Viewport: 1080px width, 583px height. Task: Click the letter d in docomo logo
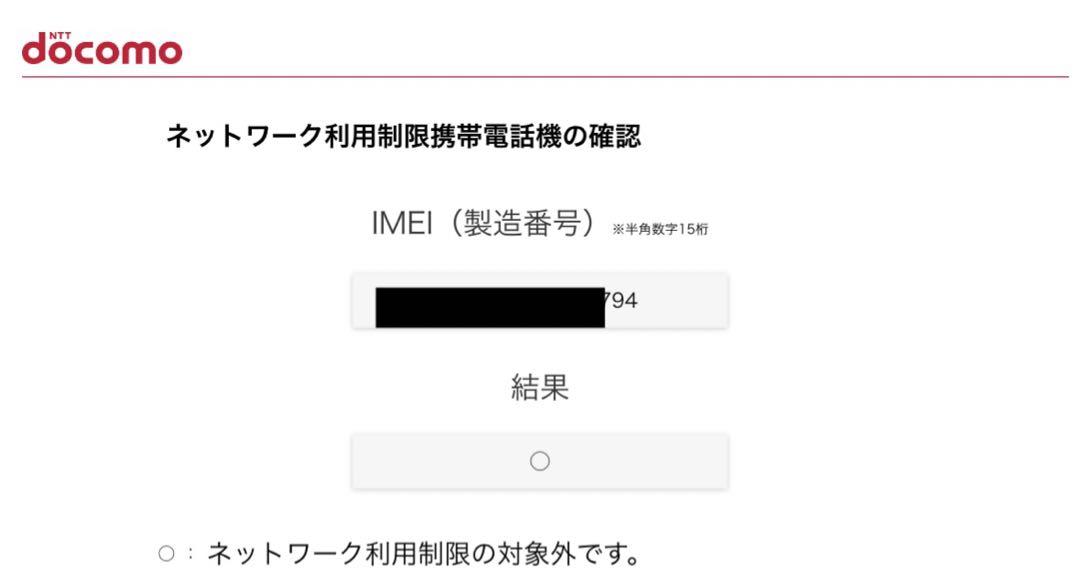(34, 49)
